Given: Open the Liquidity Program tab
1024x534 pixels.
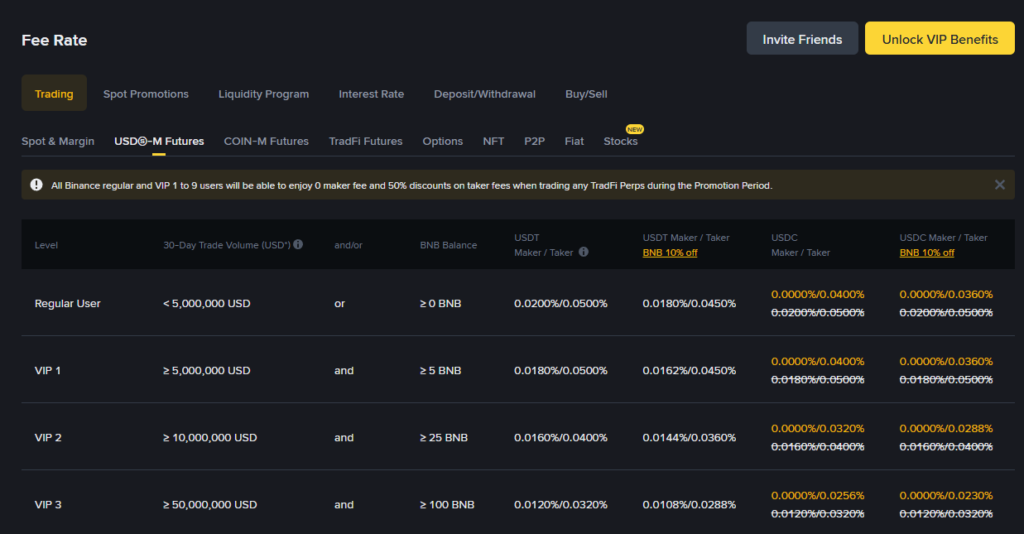Looking at the screenshot, I should tap(264, 94).
